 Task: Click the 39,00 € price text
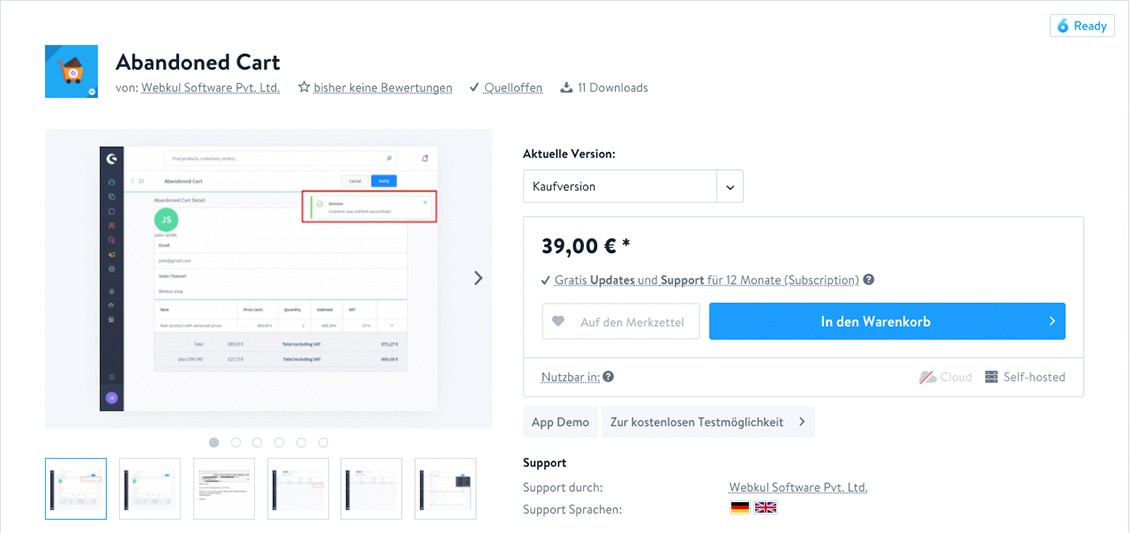pos(586,245)
